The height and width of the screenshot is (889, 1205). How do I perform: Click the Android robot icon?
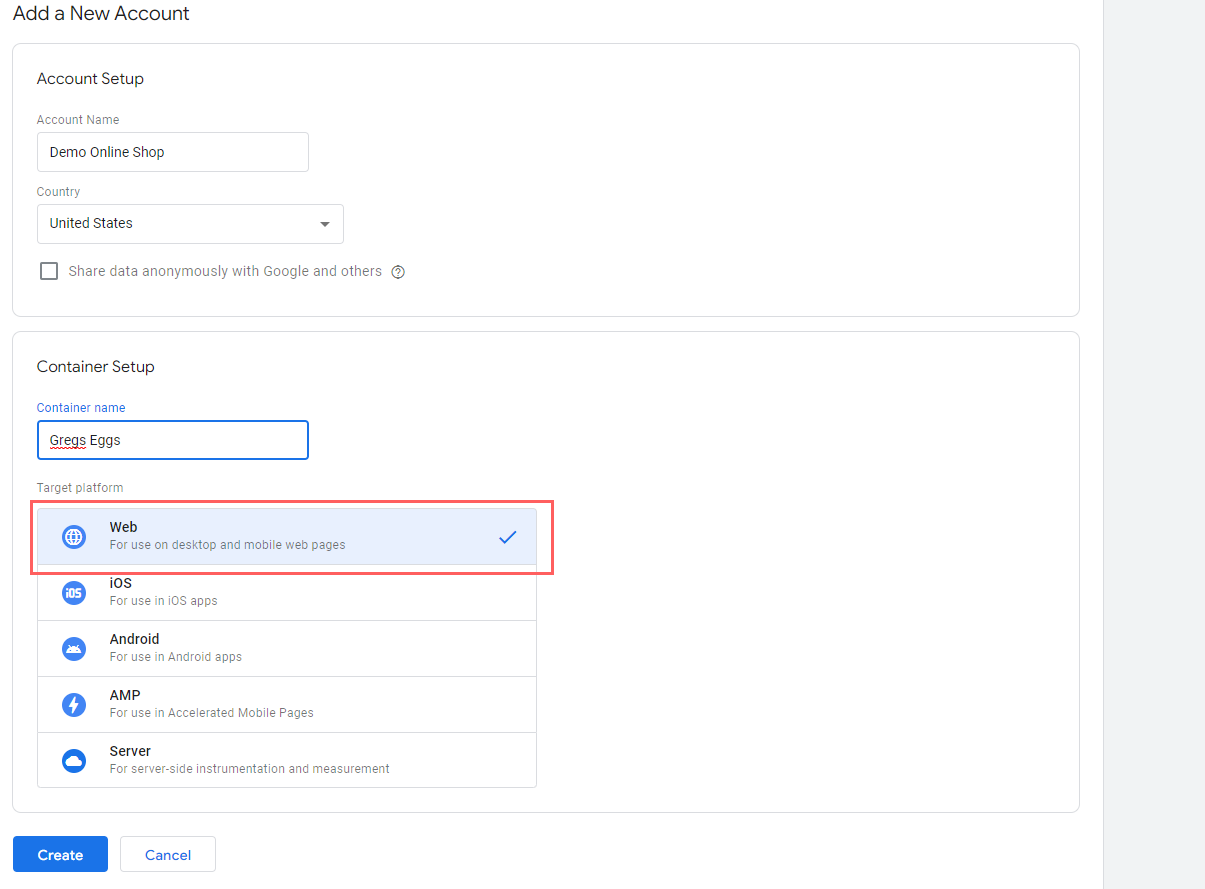(x=74, y=649)
